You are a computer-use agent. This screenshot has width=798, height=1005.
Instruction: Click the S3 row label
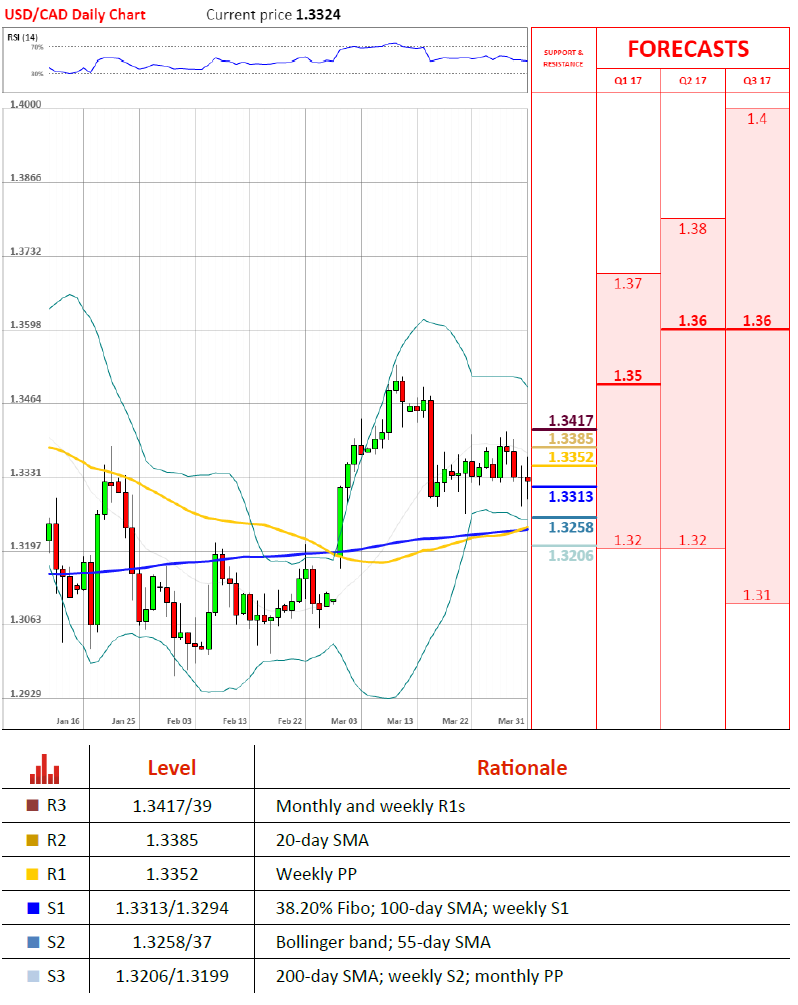[x=56, y=976]
